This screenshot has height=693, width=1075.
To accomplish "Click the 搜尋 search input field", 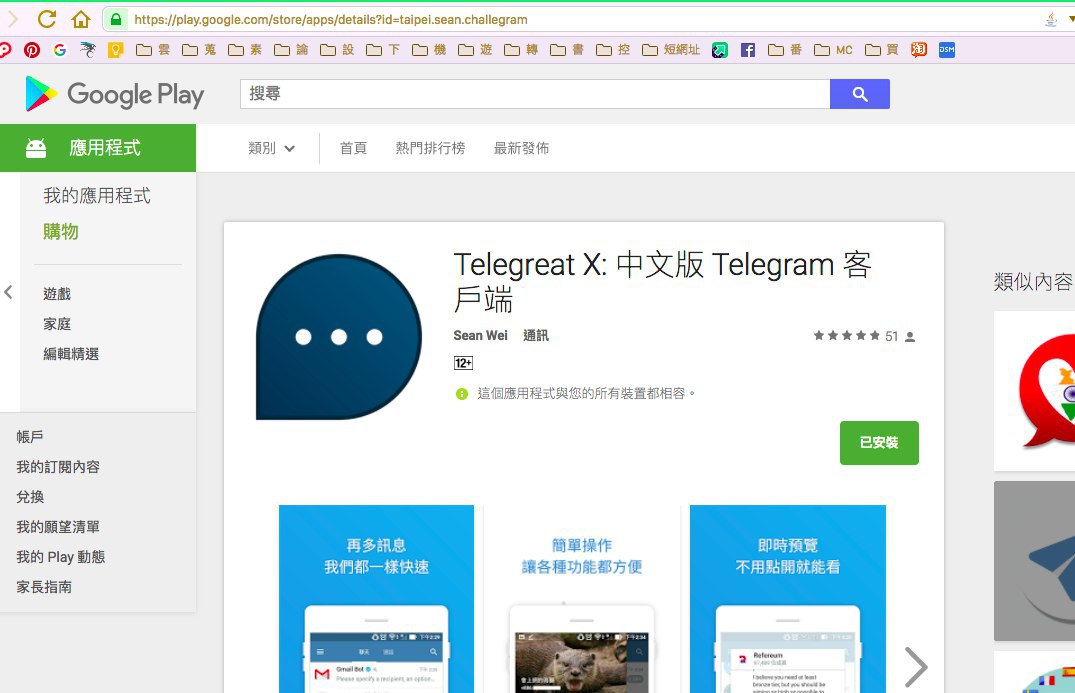I will click(534, 94).
